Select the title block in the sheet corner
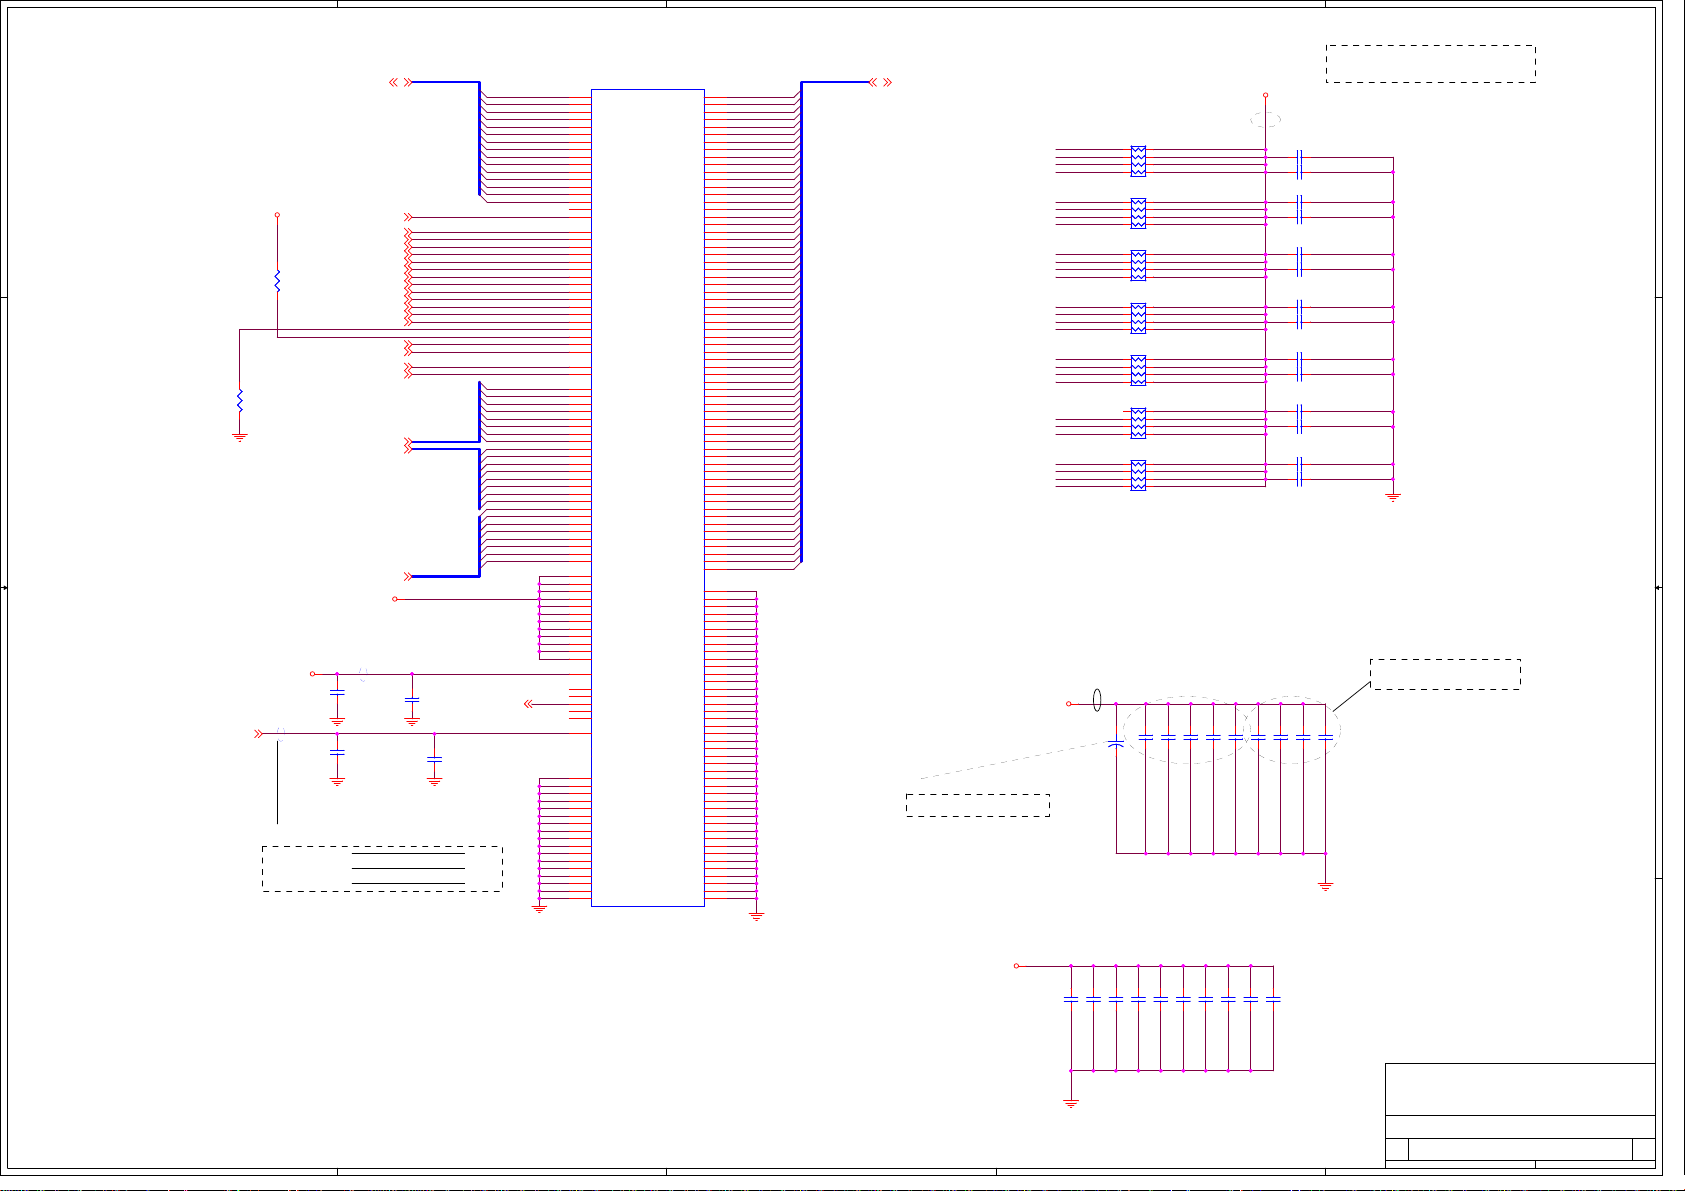 pos(1520,1115)
